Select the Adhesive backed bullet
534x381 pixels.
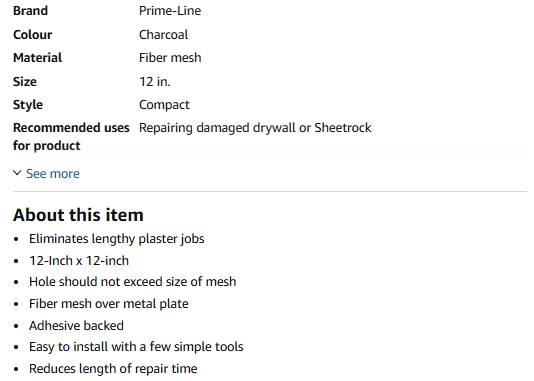(x=76, y=326)
